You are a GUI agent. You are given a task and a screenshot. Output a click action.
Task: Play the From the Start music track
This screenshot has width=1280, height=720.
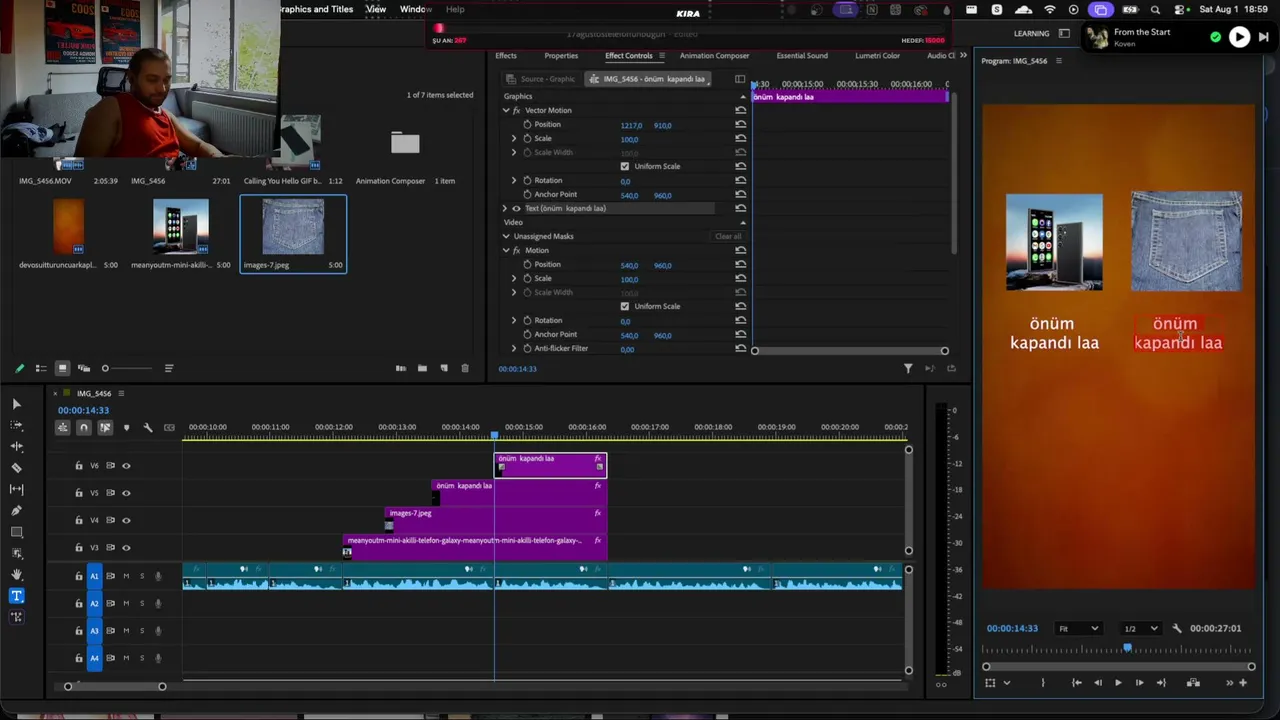click(x=1239, y=37)
